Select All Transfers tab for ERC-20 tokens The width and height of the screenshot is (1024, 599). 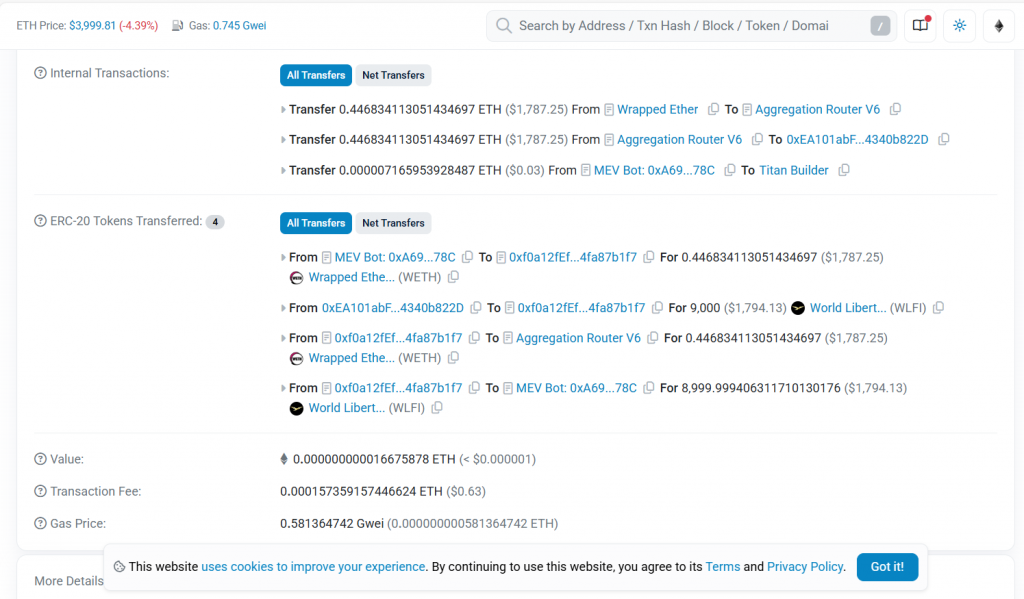pyautogui.click(x=316, y=223)
